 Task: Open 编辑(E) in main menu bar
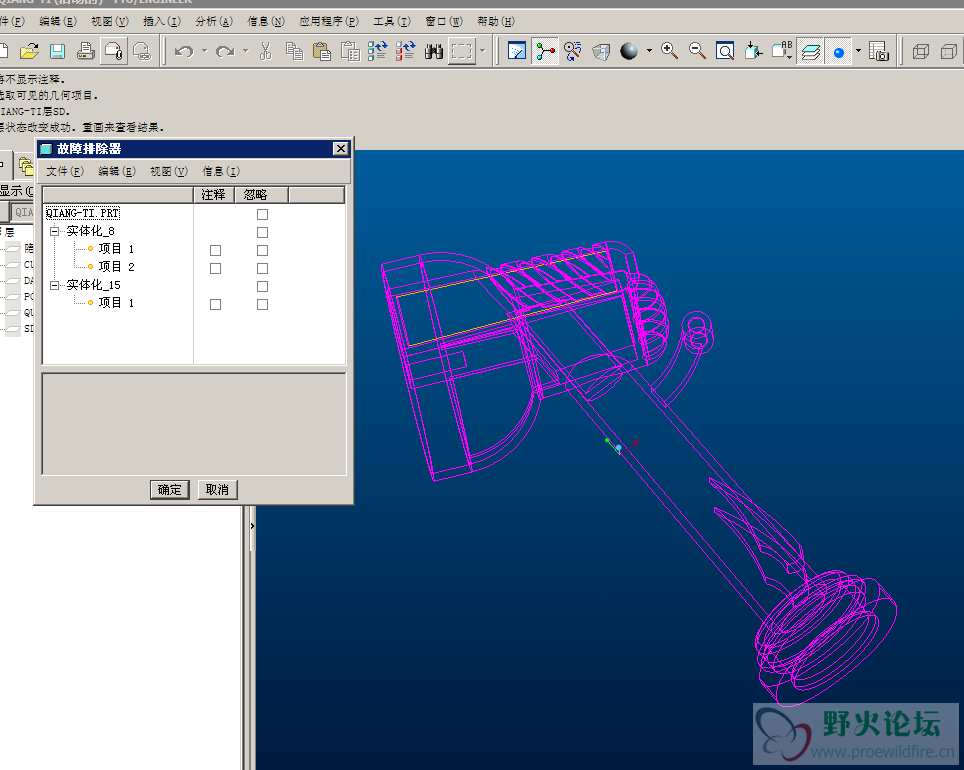pyautogui.click(x=58, y=22)
